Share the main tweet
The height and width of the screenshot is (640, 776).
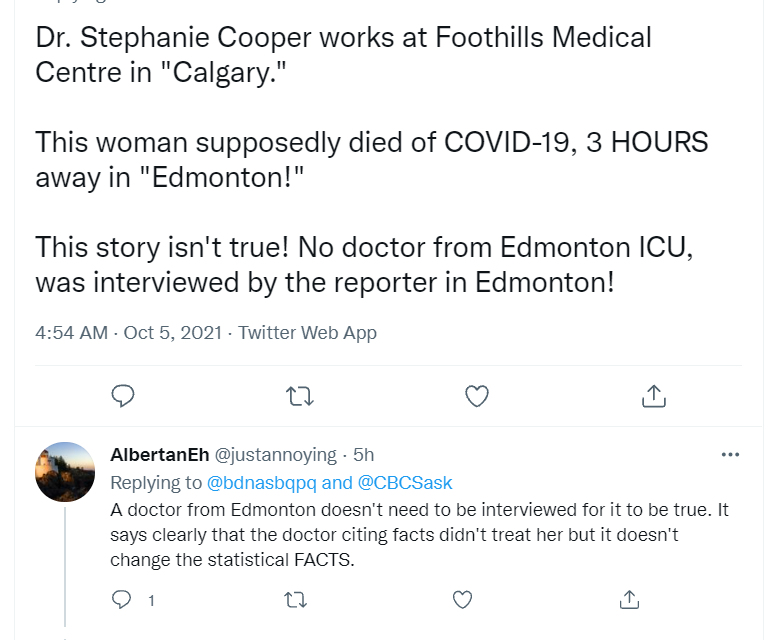tap(653, 396)
